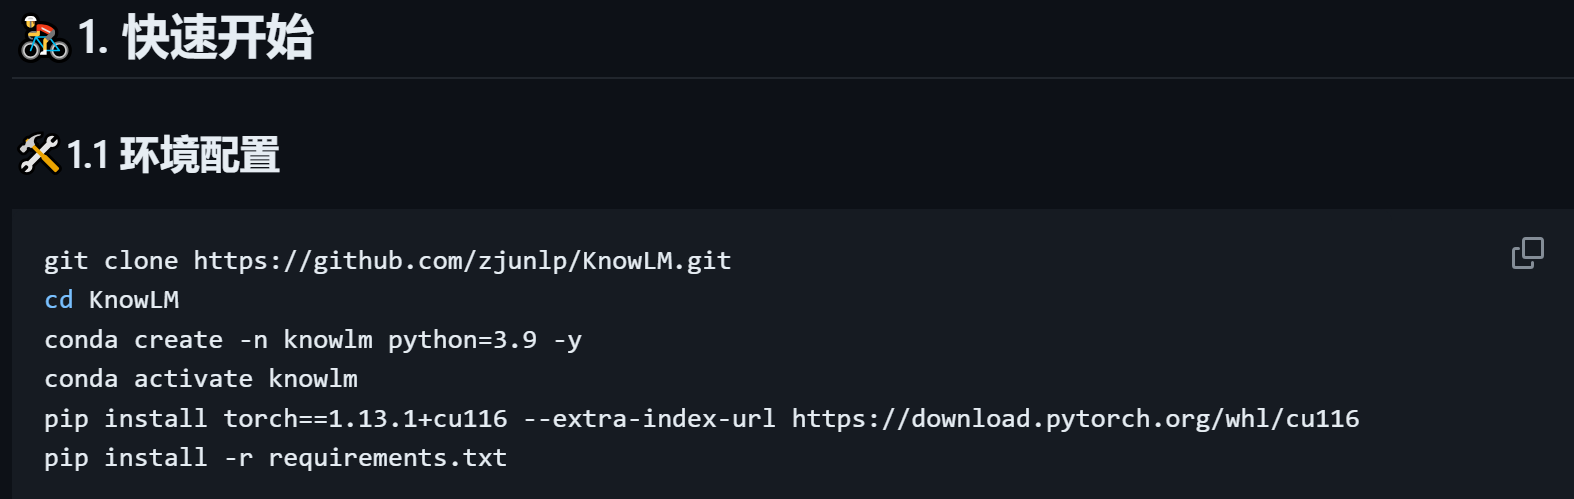1574x499 pixels.
Task: Click the --extra-index-url option
Action: (650, 419)
